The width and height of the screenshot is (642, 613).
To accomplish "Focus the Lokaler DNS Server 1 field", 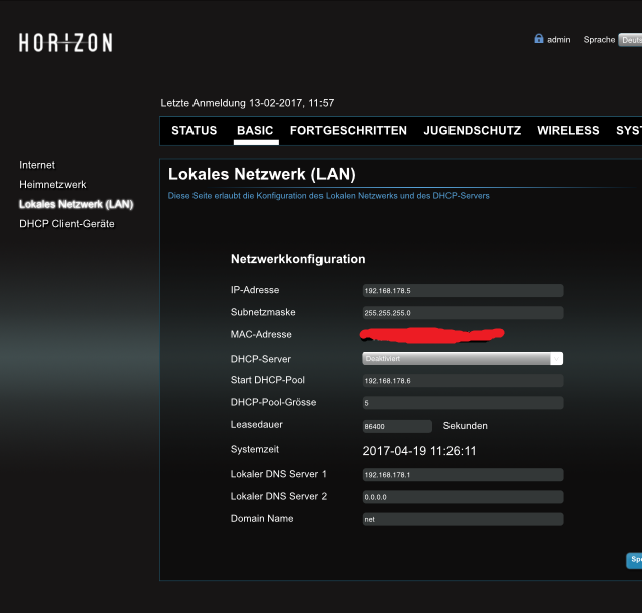I will (x=462, y=475).
